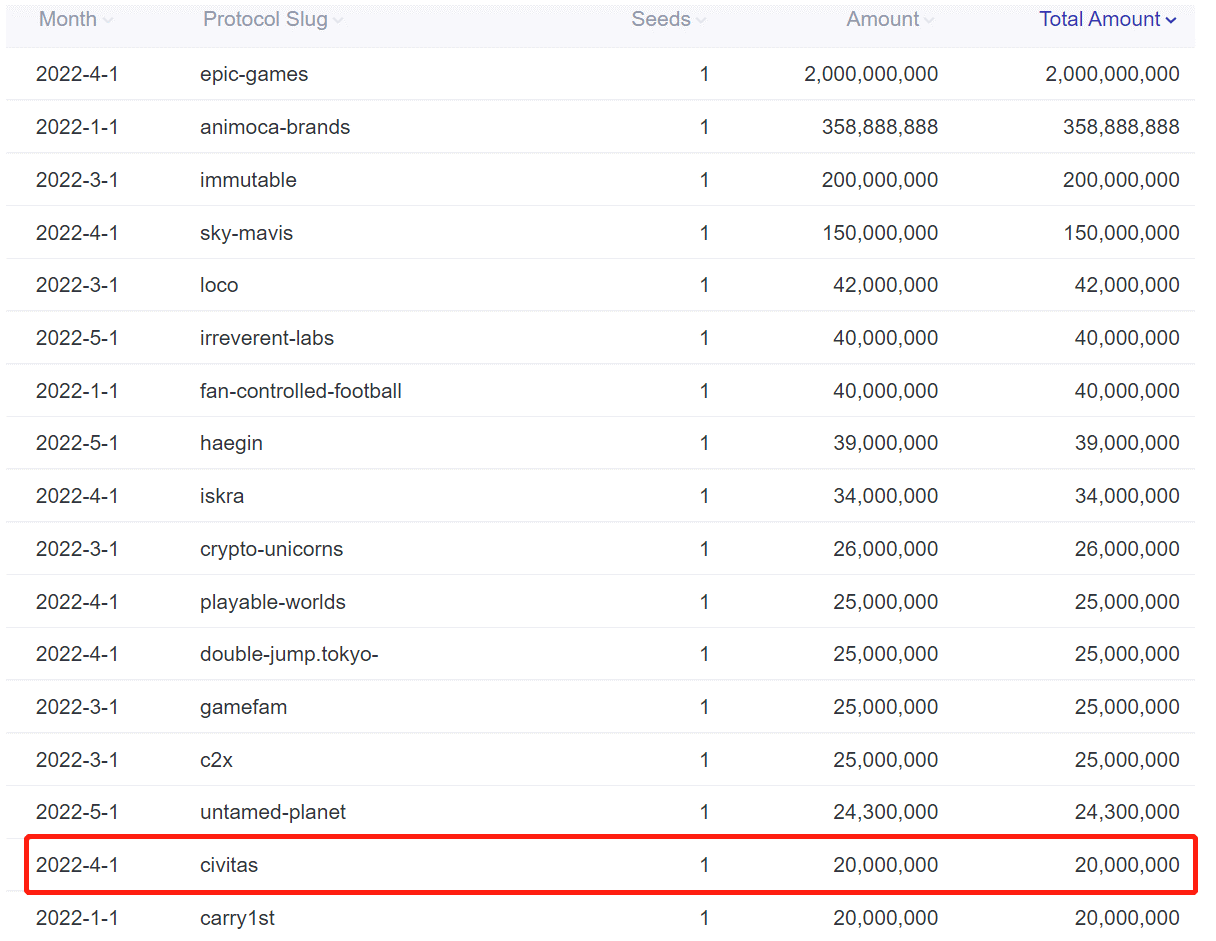Click the Amount column header
This screenshot has width=1216, height=941.
click(890, 19)
